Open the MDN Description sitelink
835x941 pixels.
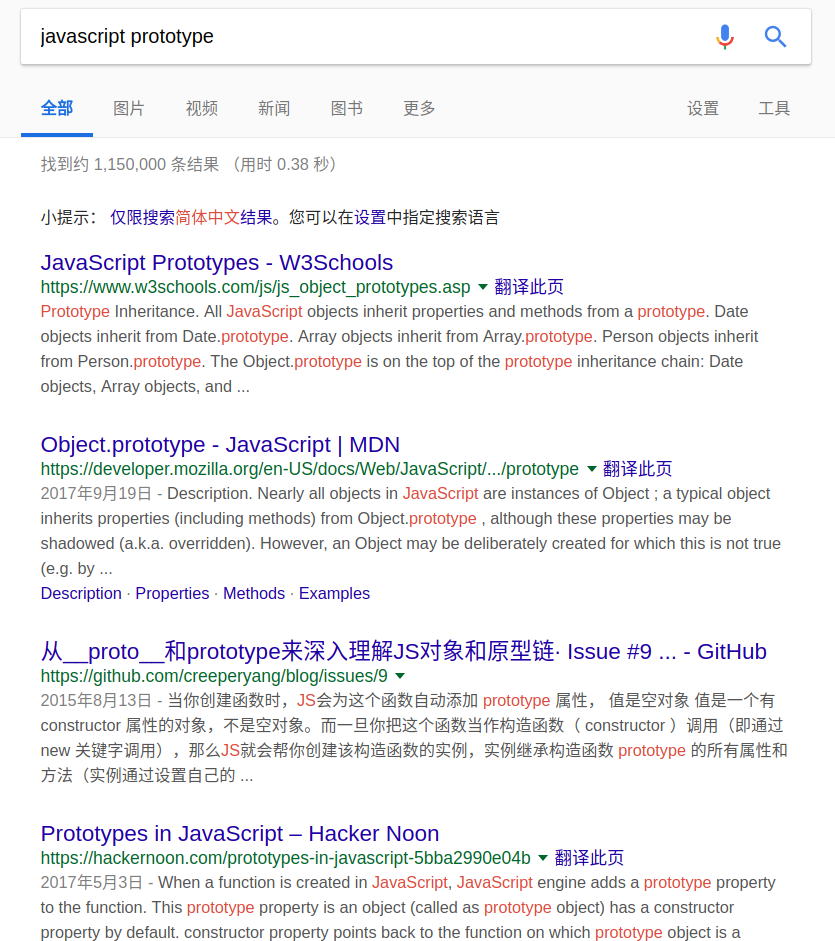point(81,594)
